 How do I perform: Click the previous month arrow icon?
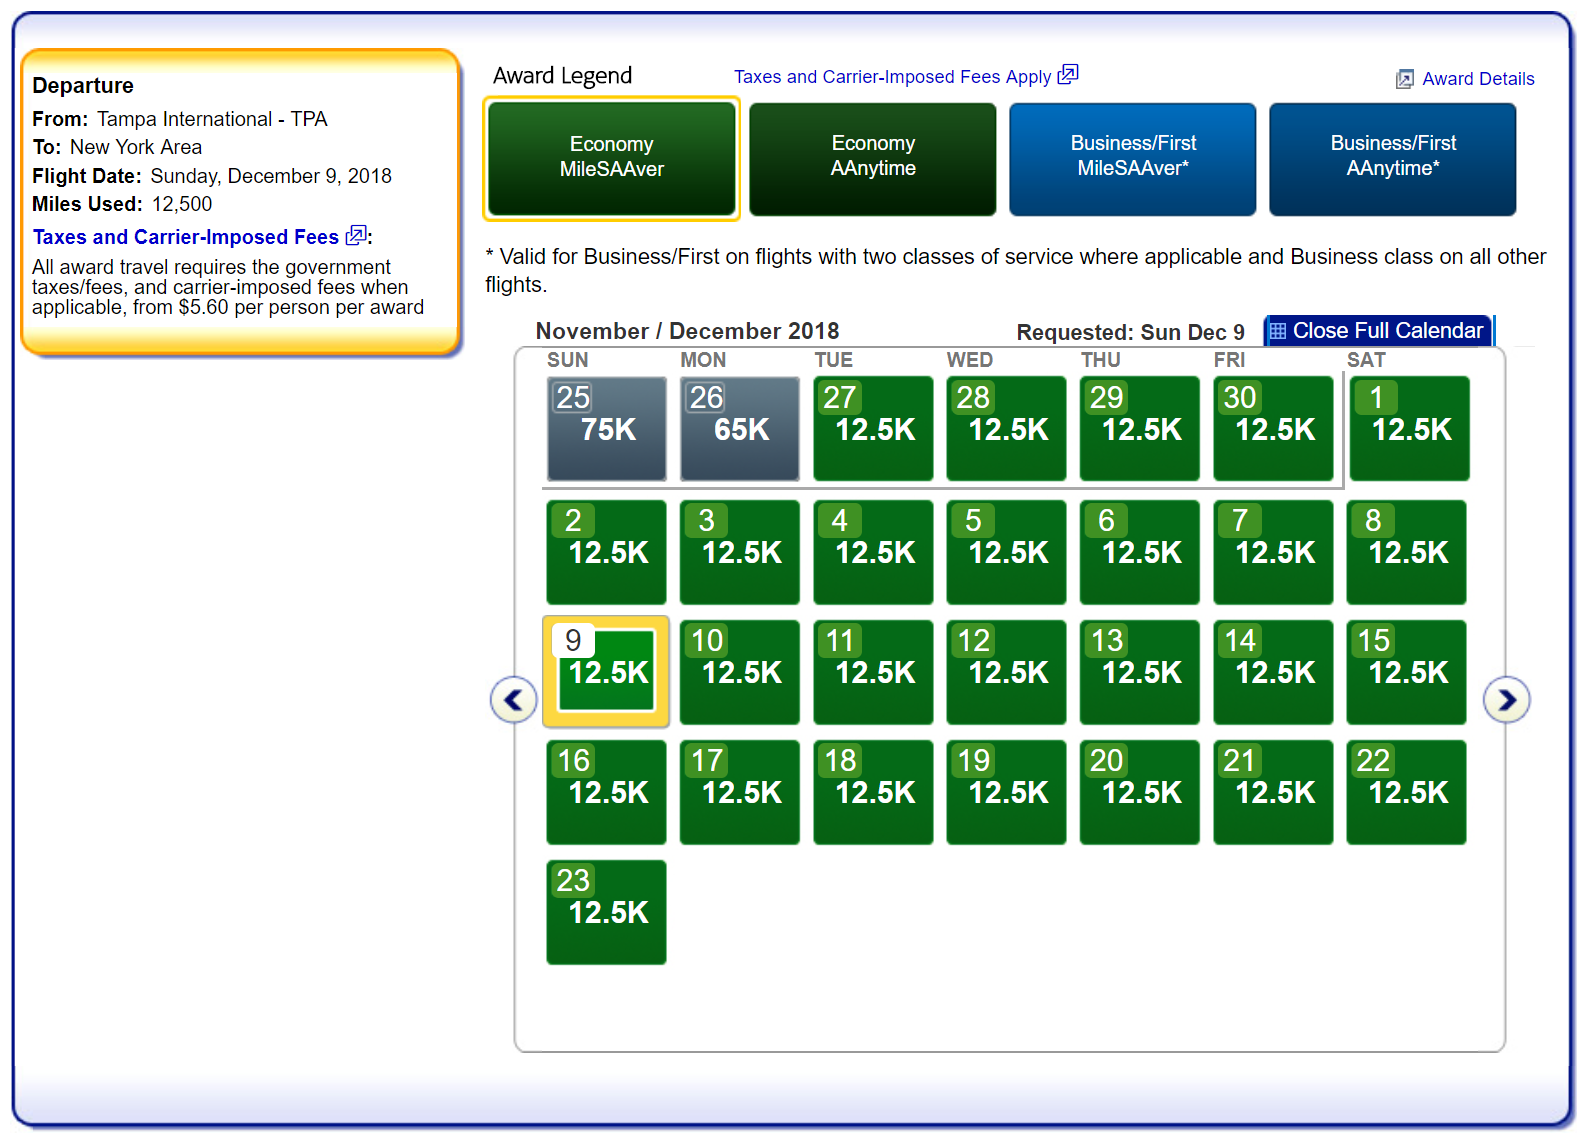514,700
